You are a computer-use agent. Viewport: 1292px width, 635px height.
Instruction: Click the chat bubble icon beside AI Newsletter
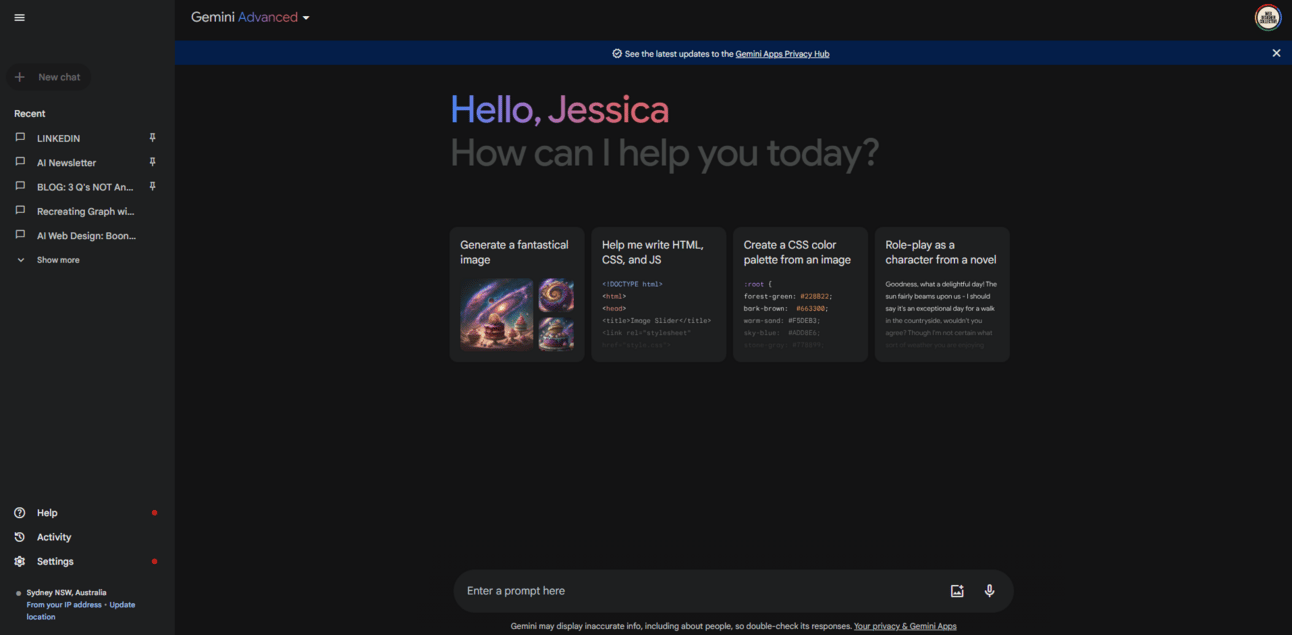(x=20, y=162)
